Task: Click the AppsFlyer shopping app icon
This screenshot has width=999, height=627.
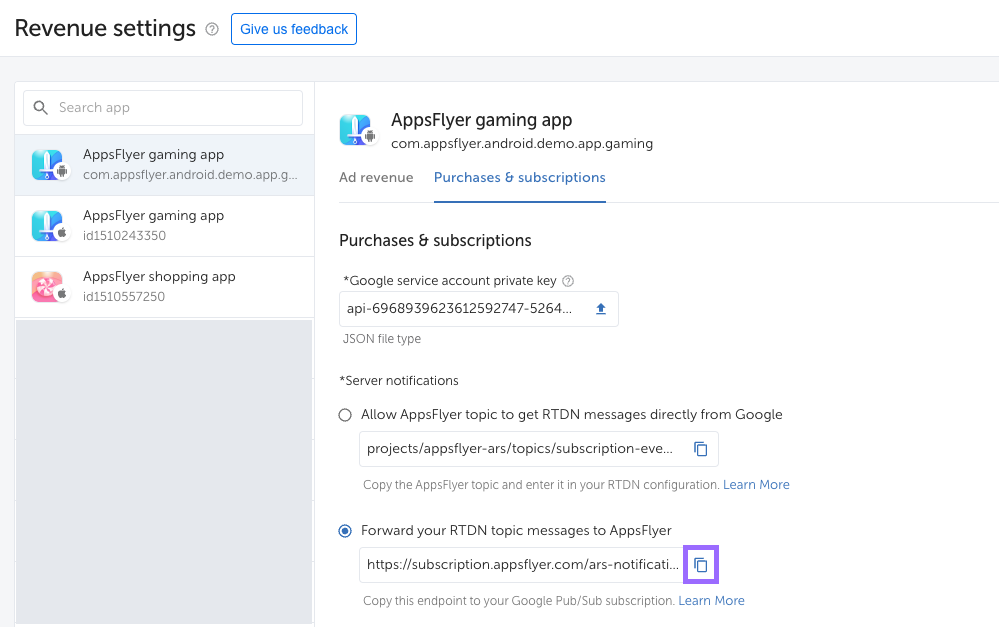Action: click(x=48, y=287)
